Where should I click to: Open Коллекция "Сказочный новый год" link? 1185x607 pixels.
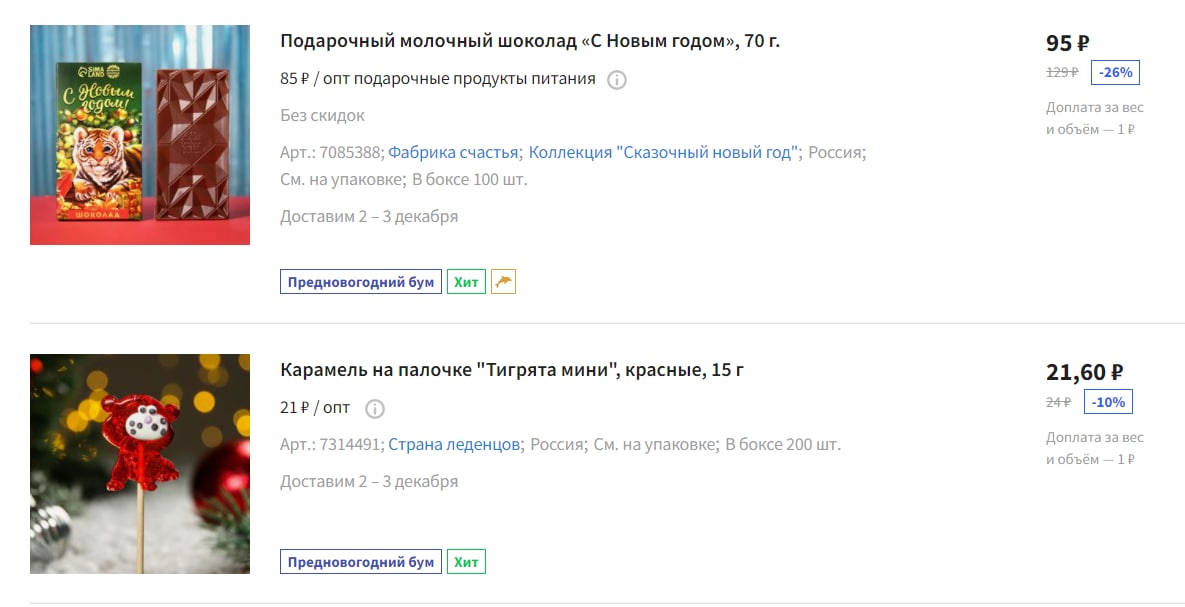pos(664,152)
